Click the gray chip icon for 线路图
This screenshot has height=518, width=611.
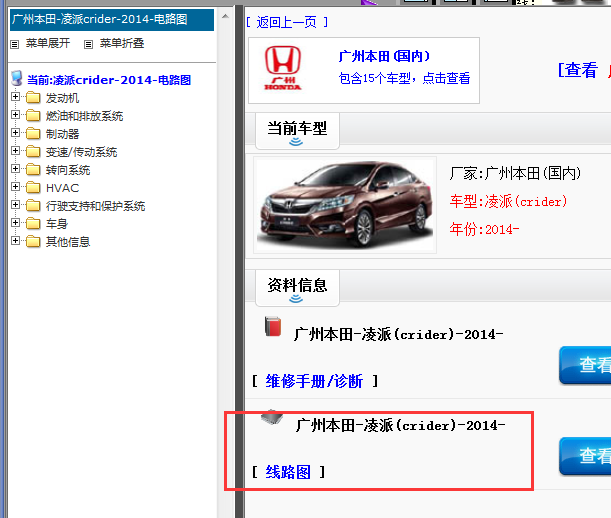point(272,417)
